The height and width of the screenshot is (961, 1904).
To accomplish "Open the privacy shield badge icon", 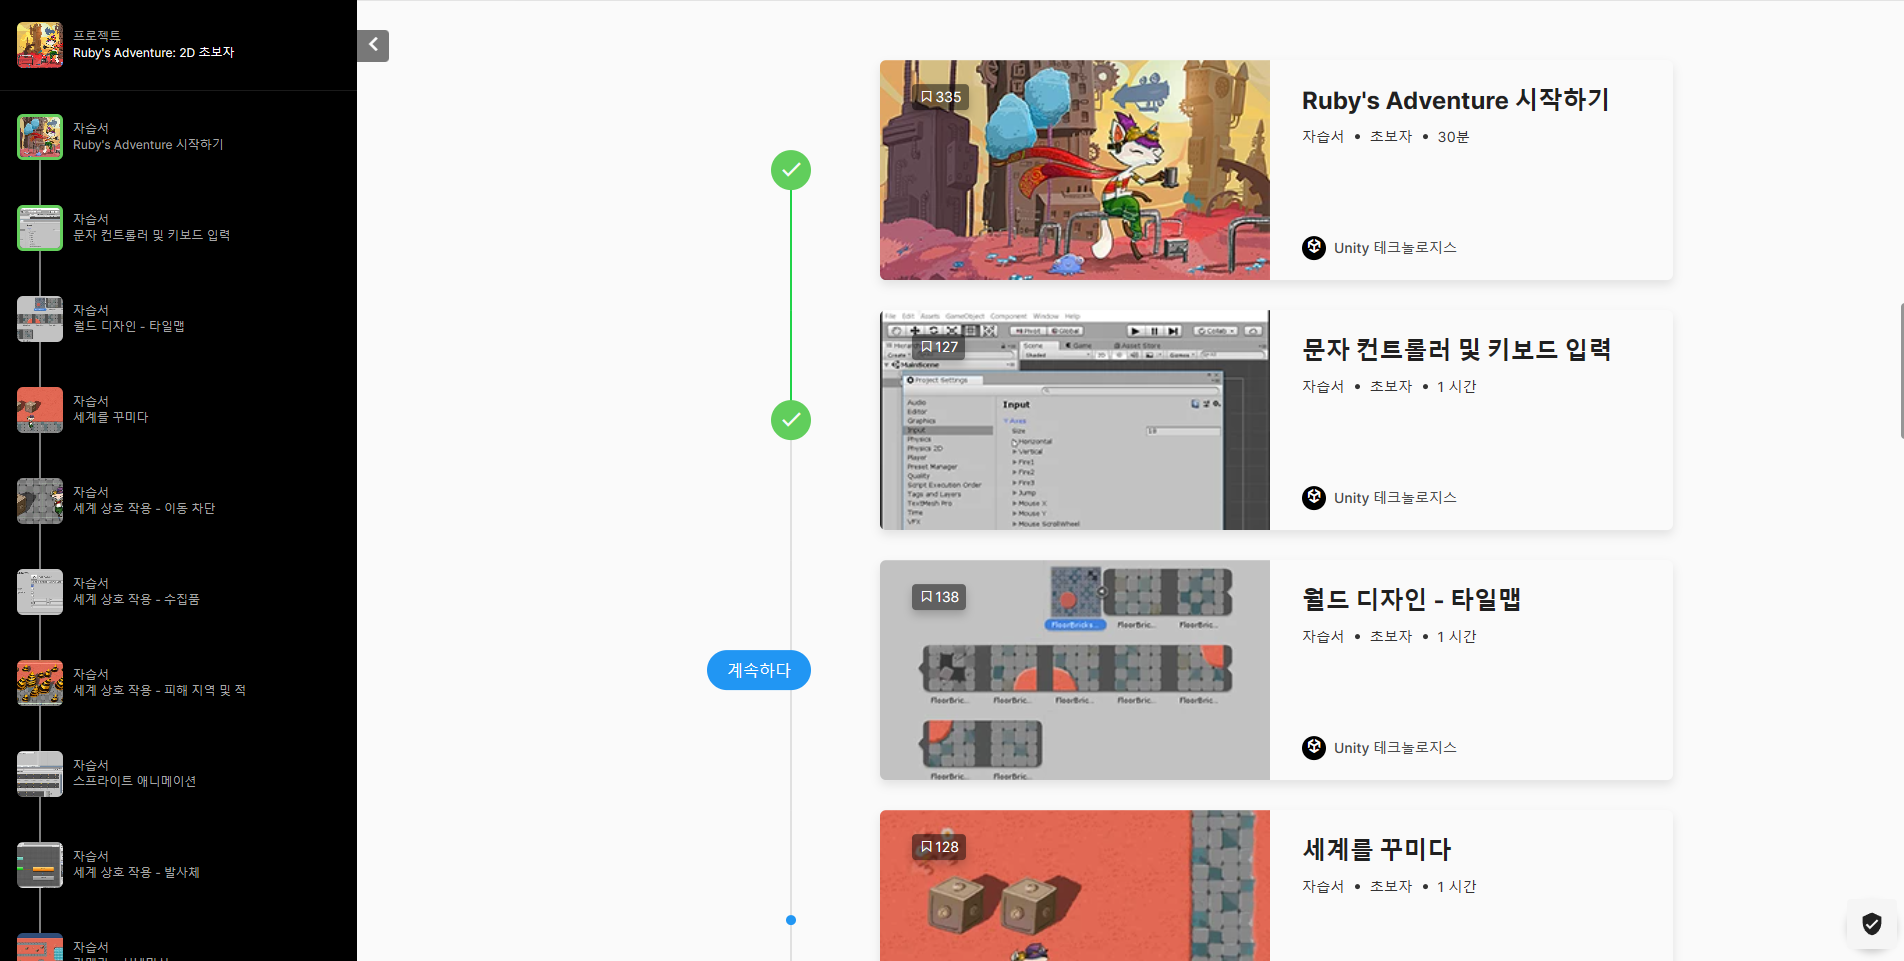I will coord(1871,923).
